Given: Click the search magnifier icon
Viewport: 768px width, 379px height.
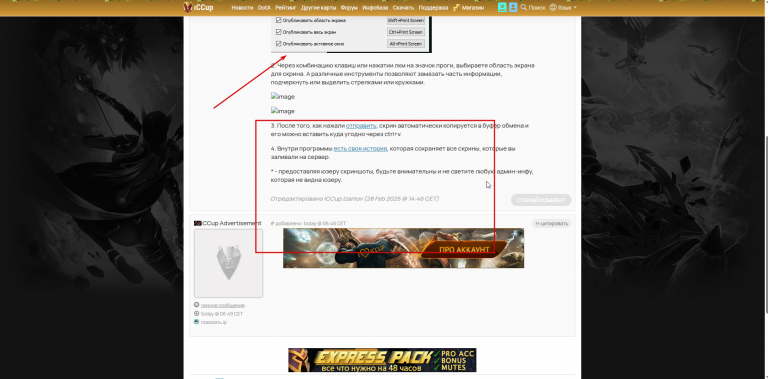Looking at the screenshot, I should point(524,7).
